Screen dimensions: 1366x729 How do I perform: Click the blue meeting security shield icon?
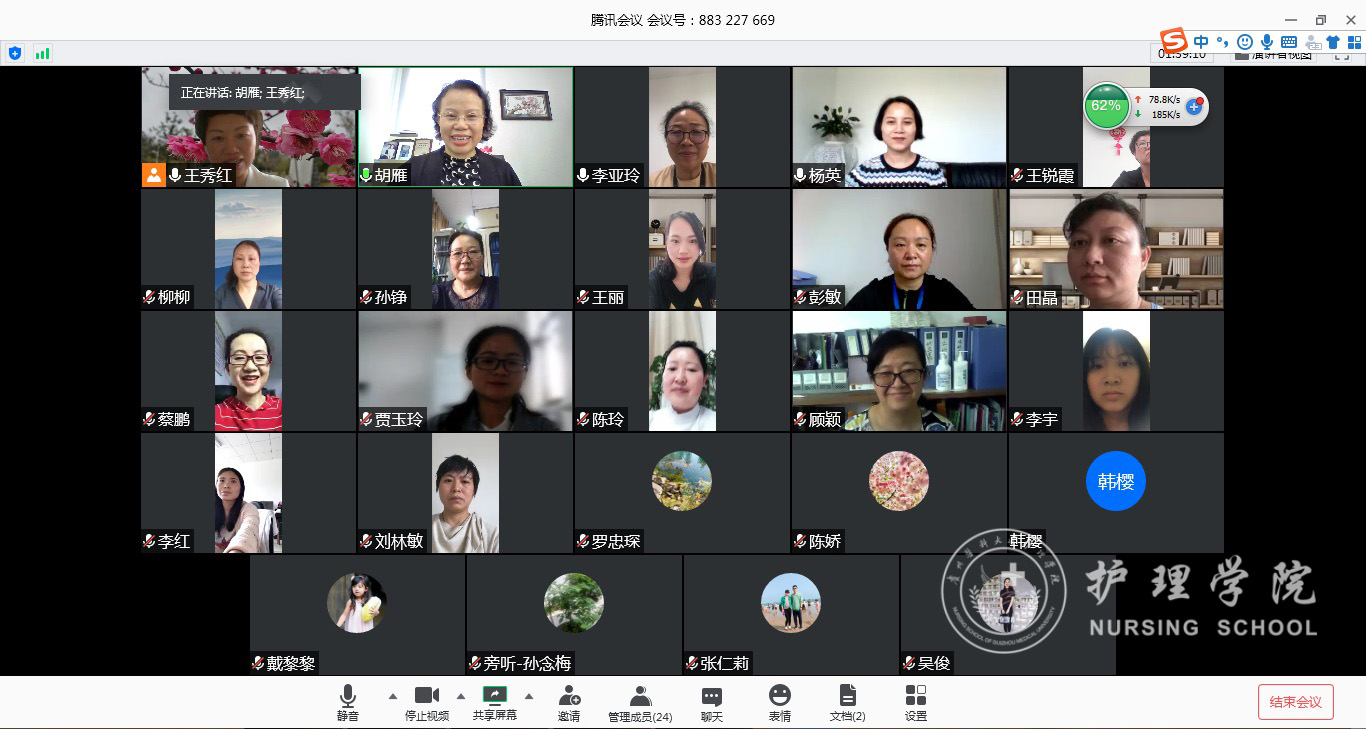click(x=14, y=53)
